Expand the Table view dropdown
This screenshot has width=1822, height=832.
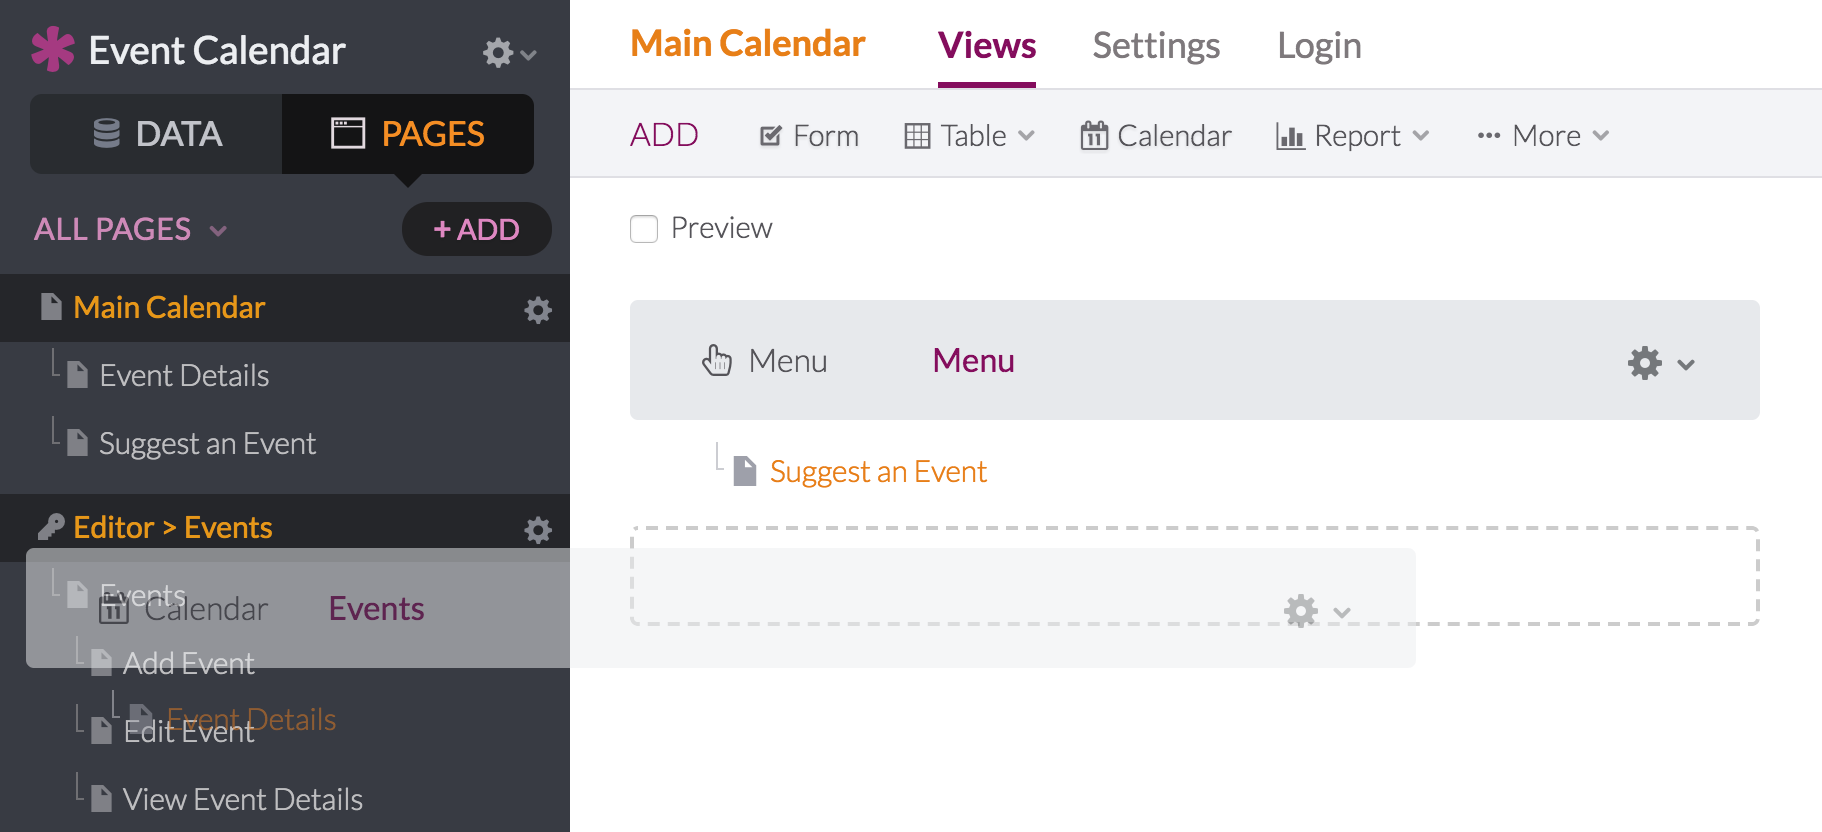click(x=969, y=136)
